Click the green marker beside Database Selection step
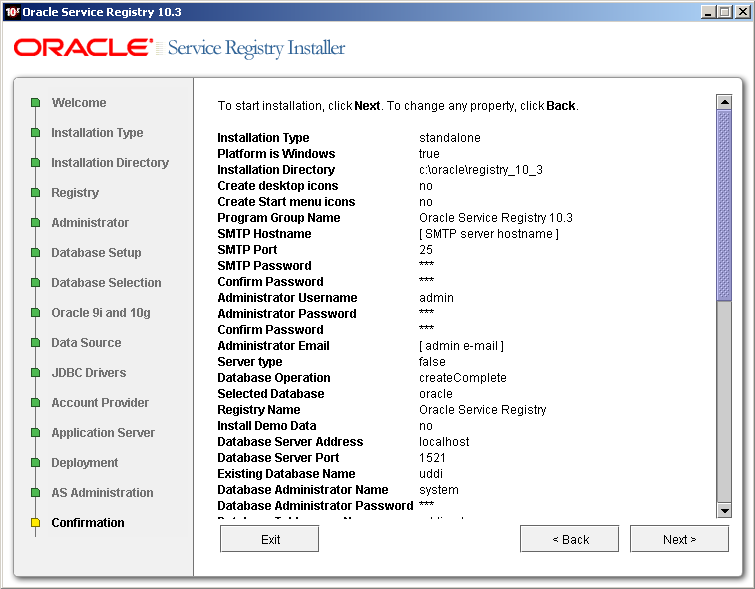 click(35, 283)
